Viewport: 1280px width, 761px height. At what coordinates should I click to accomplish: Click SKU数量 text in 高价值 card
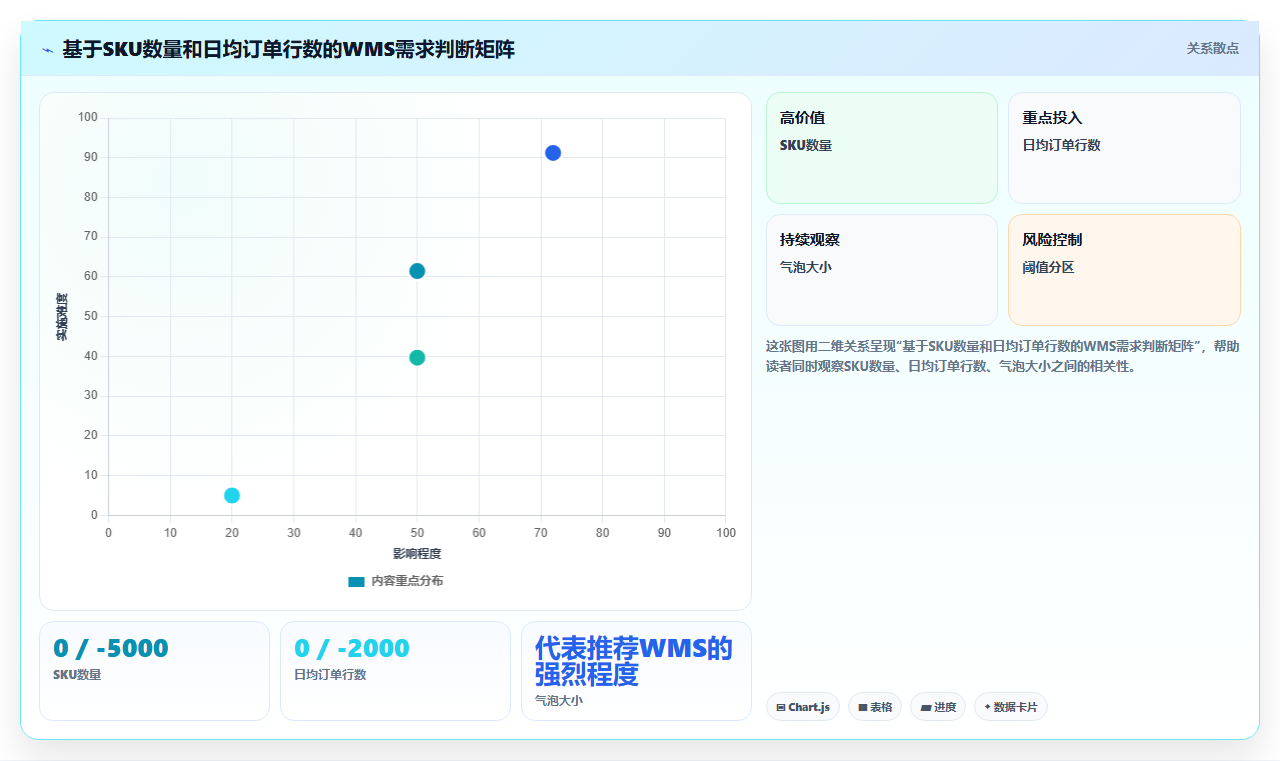pyautogui.click(x=806, y=146)
